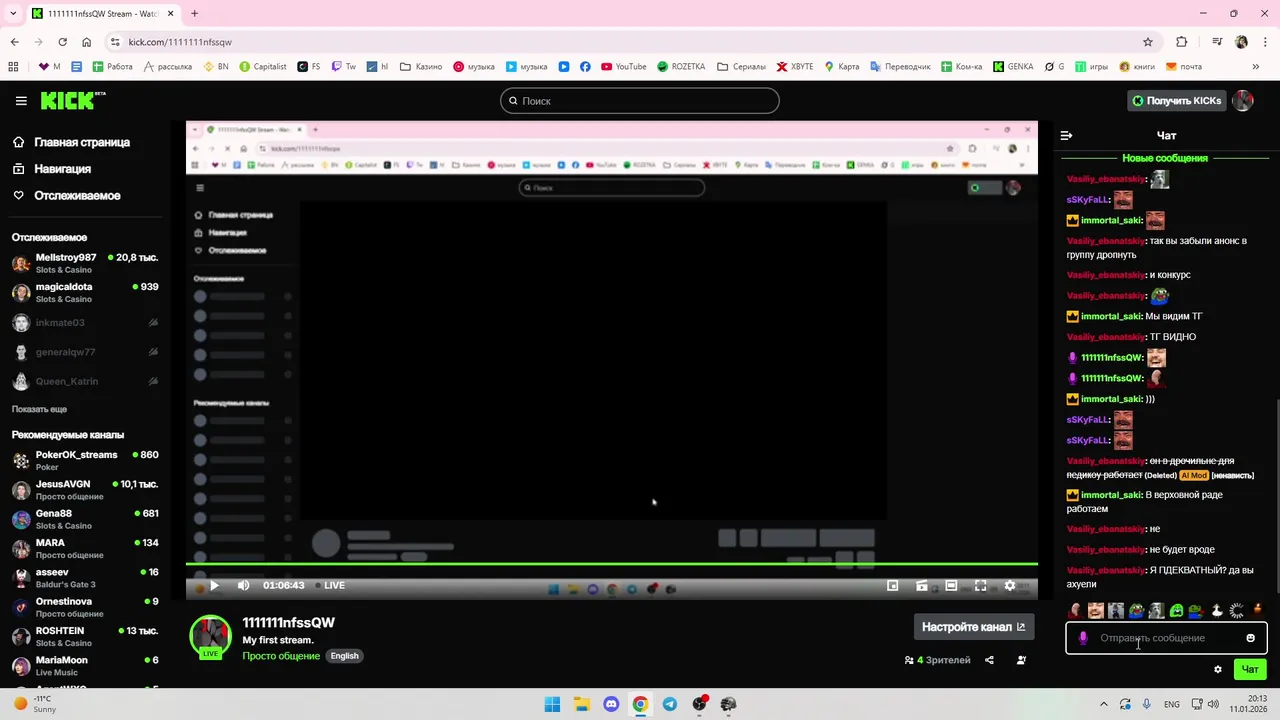Insert the candle quick emote
Viewport: 1280px width, 720px height.
[1257, 610]
